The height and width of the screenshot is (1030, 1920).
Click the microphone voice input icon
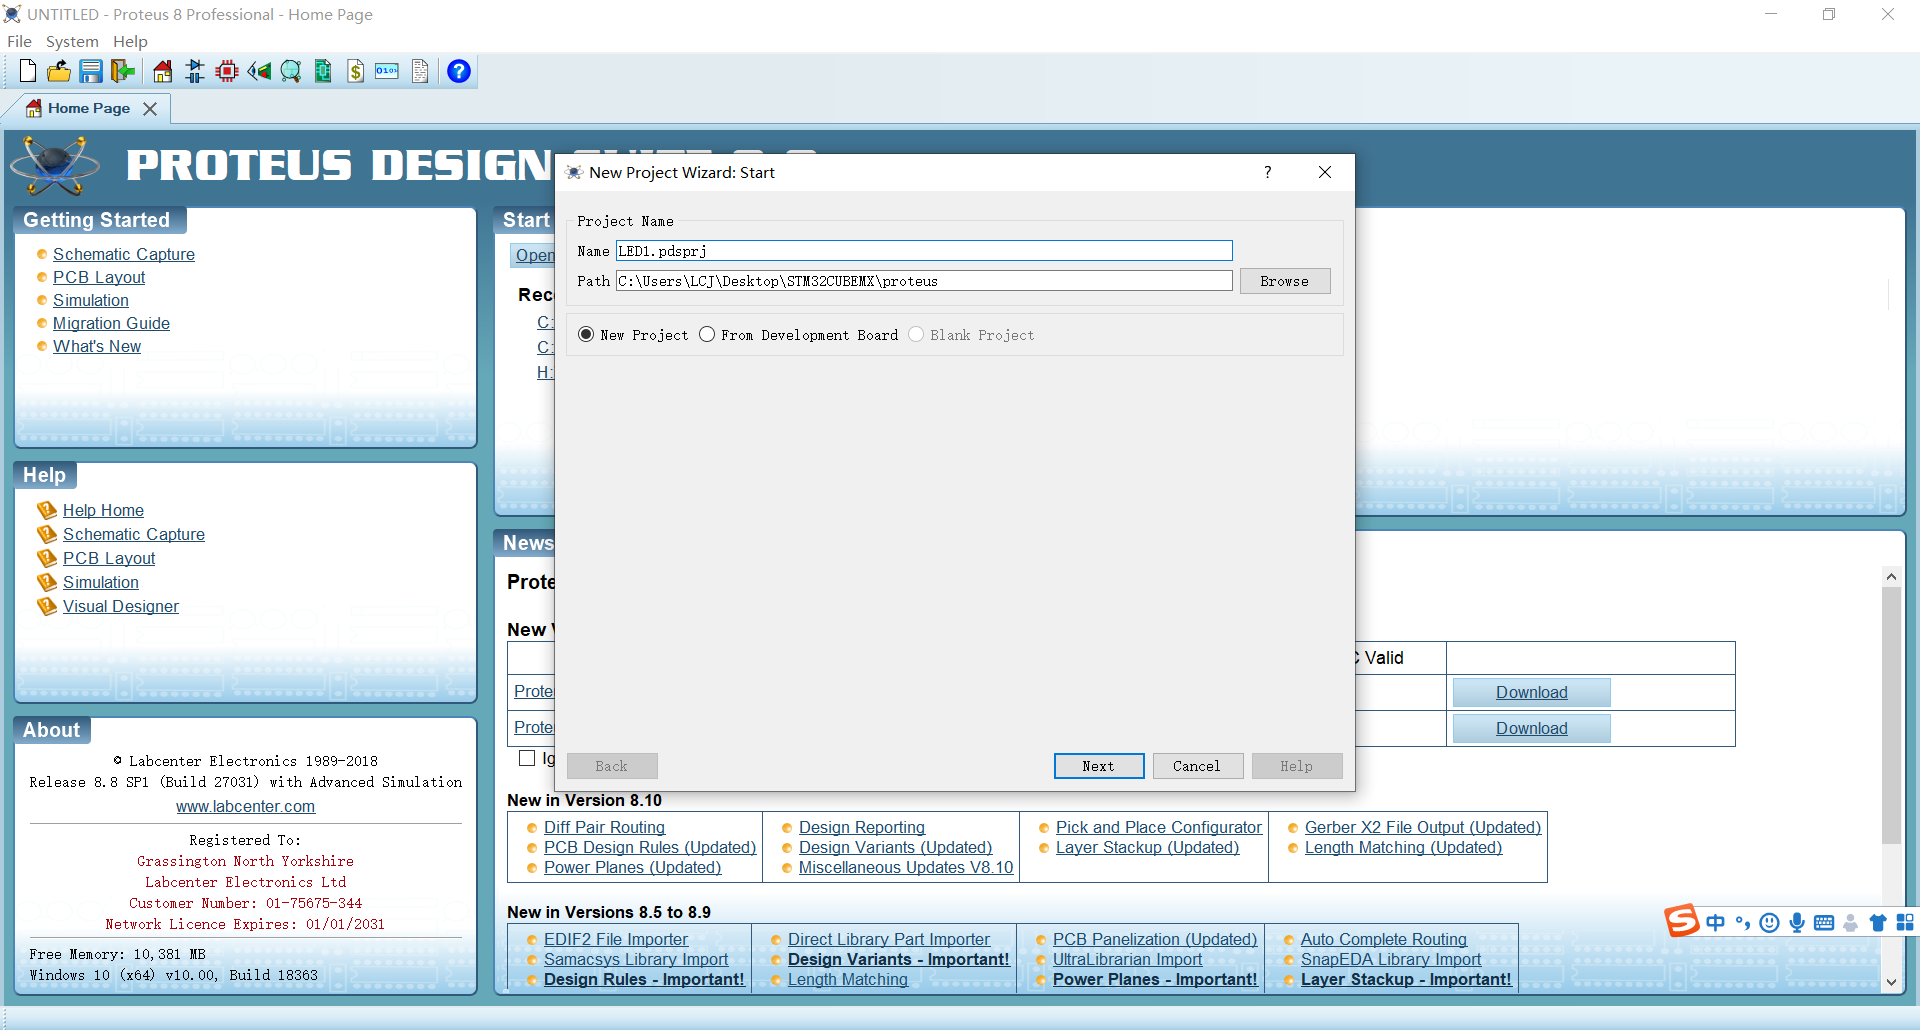point(1797,922)
